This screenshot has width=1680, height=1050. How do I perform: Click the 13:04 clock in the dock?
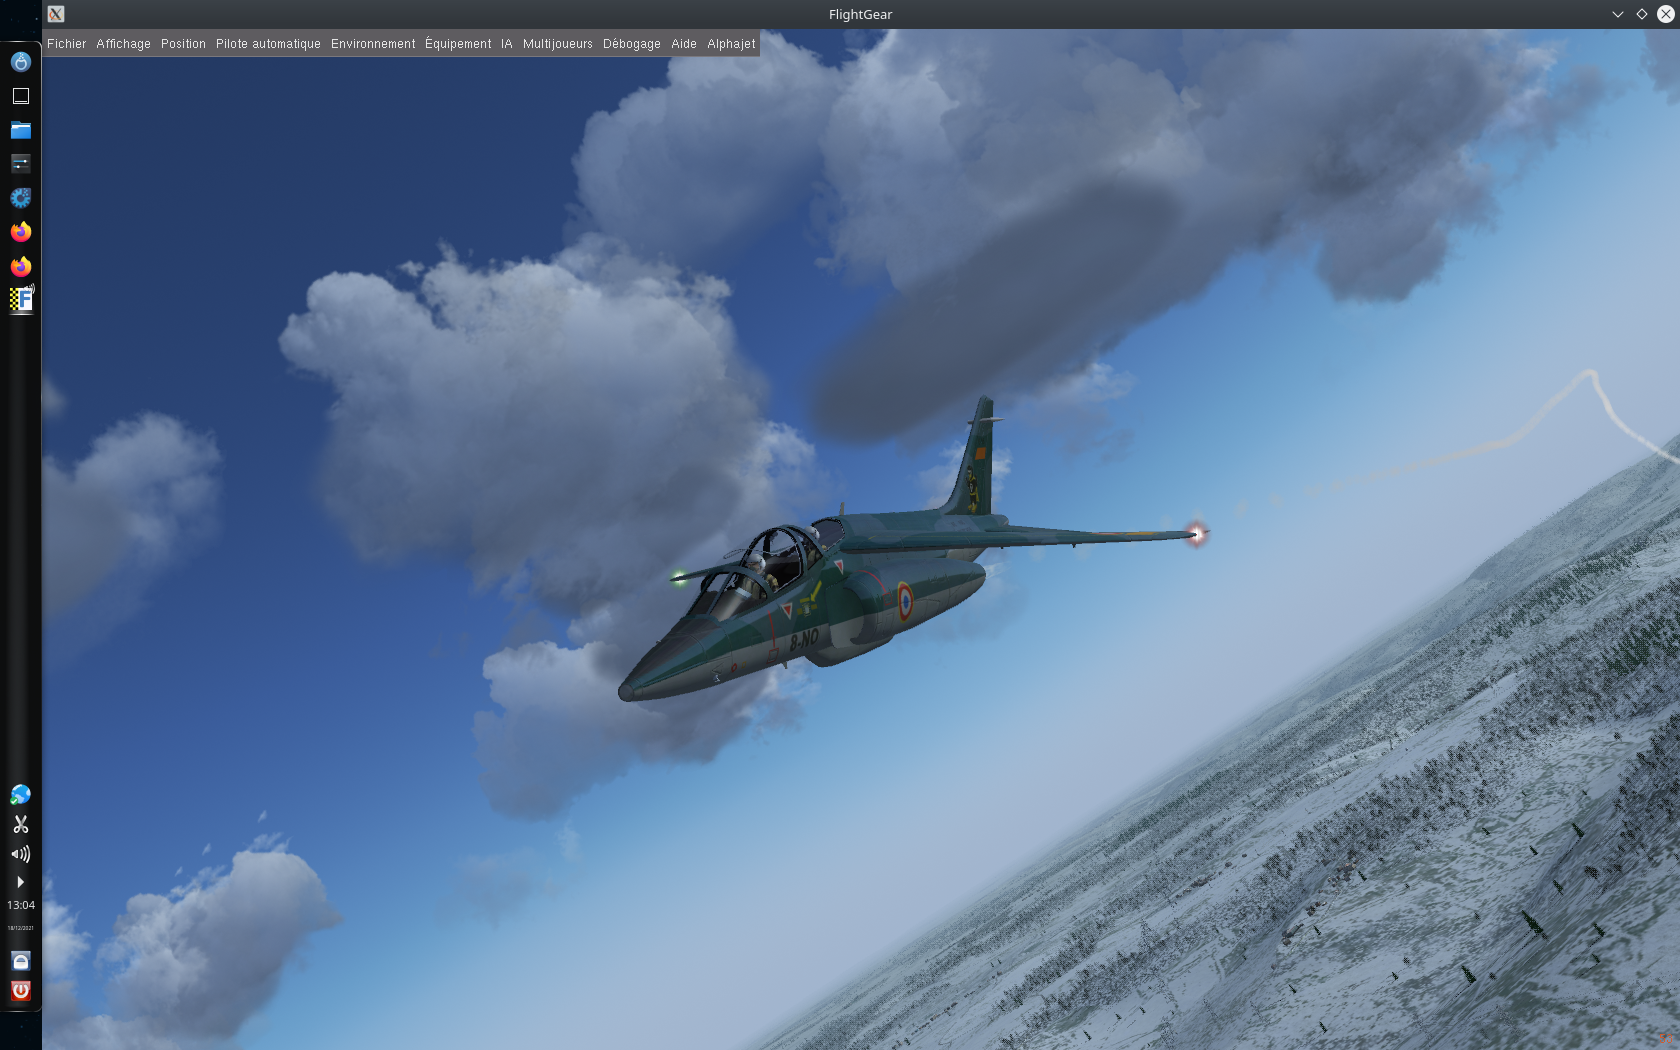21,905
